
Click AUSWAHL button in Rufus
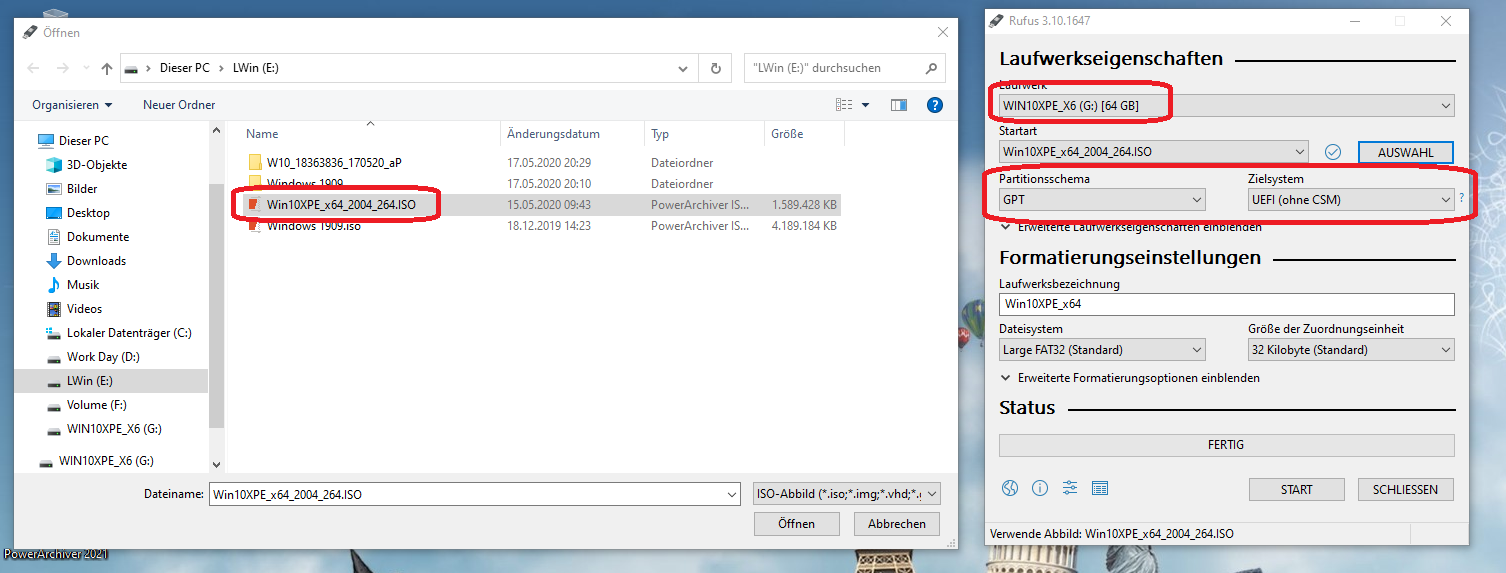click(1405, 152)
